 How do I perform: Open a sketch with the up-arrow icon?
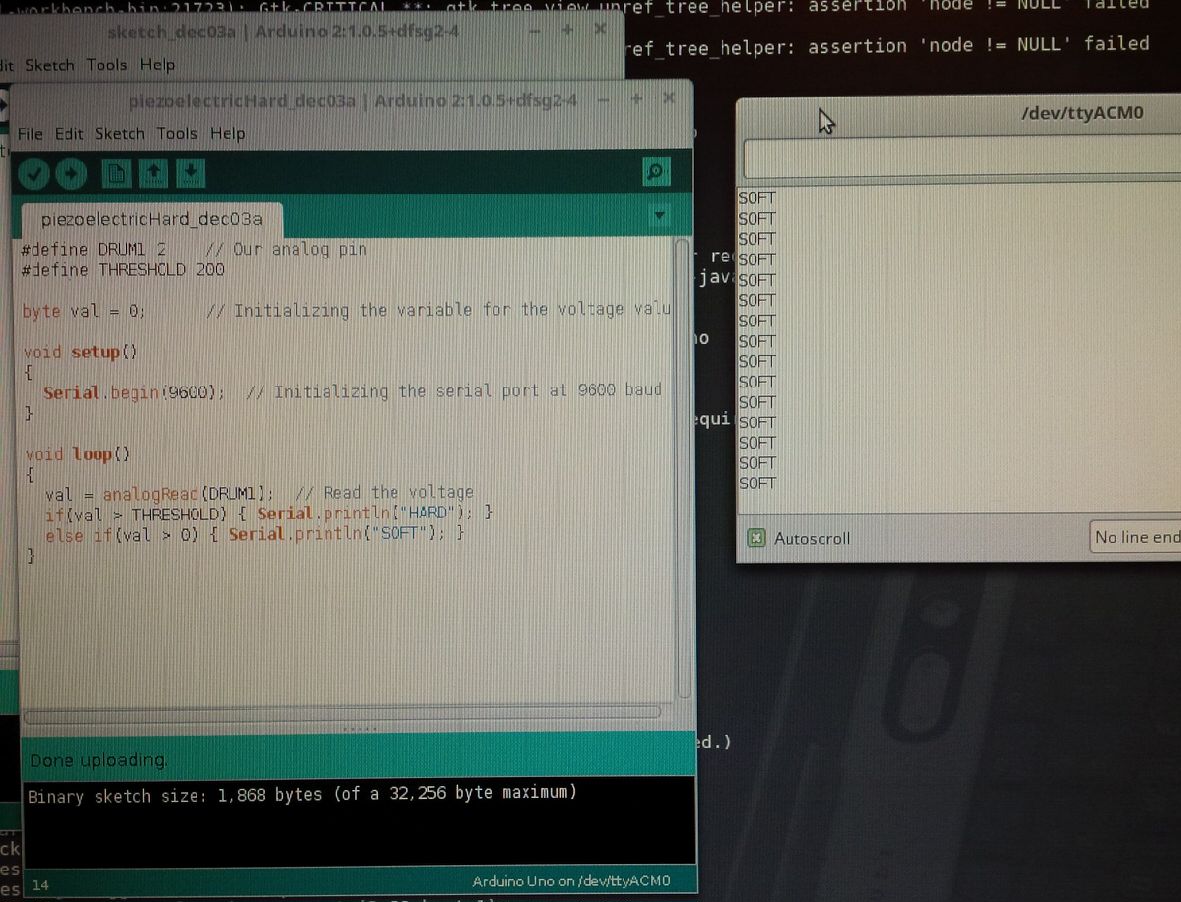(x=153, y=173)
